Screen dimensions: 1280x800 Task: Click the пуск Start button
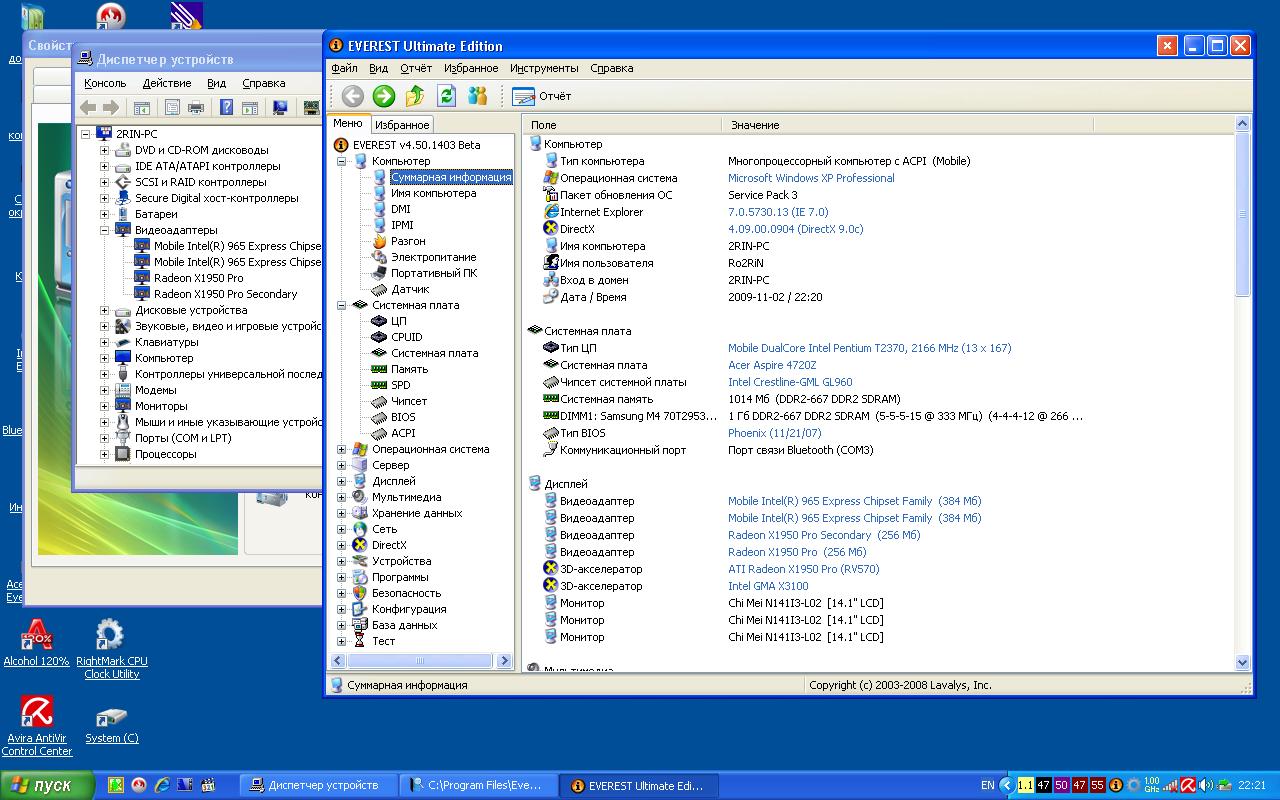point(48,785)
